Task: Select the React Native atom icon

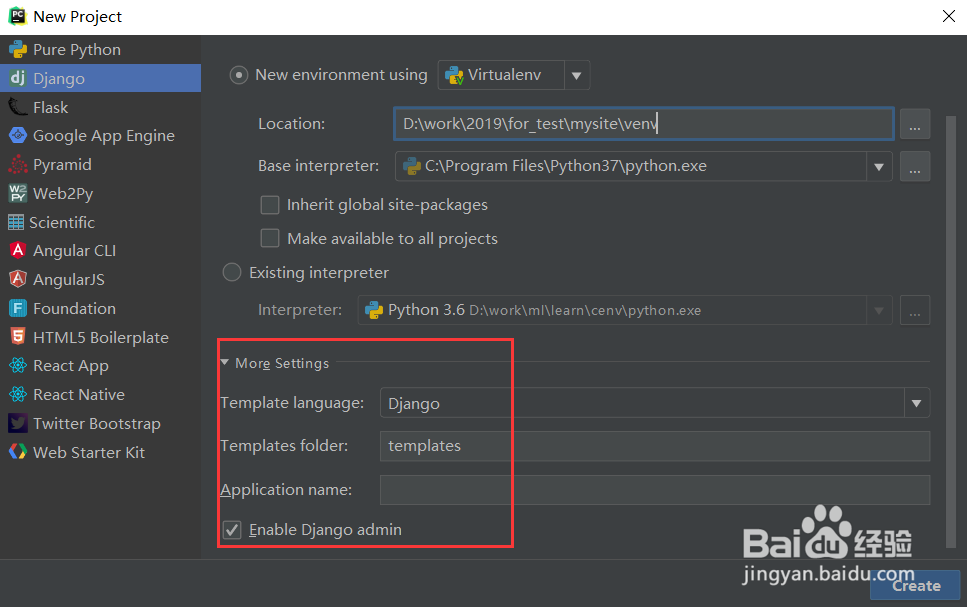Action: (18, 394)
